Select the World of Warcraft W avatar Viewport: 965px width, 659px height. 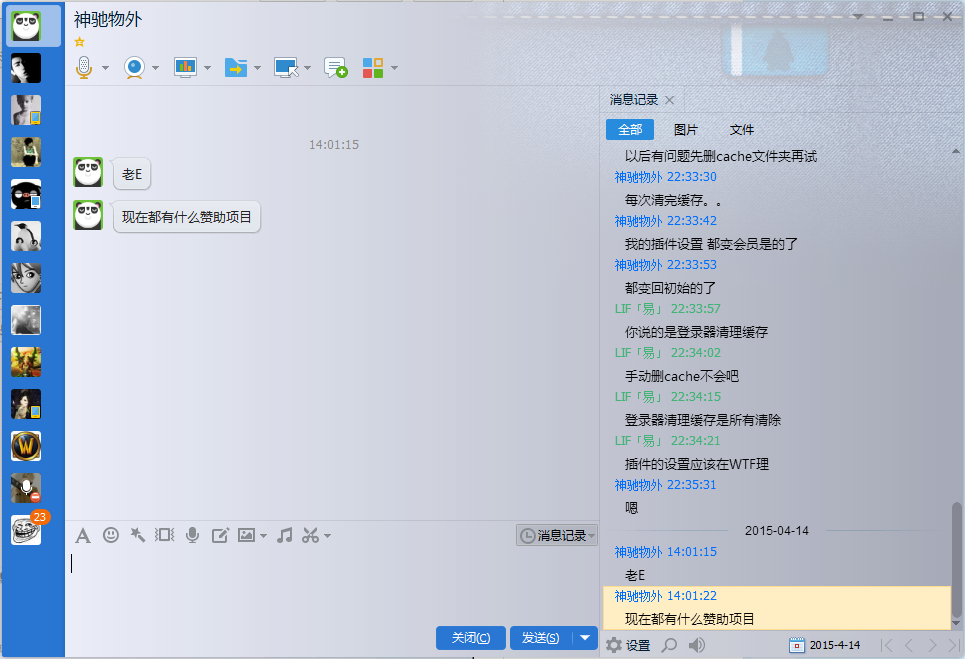click(x=26, y=446)
